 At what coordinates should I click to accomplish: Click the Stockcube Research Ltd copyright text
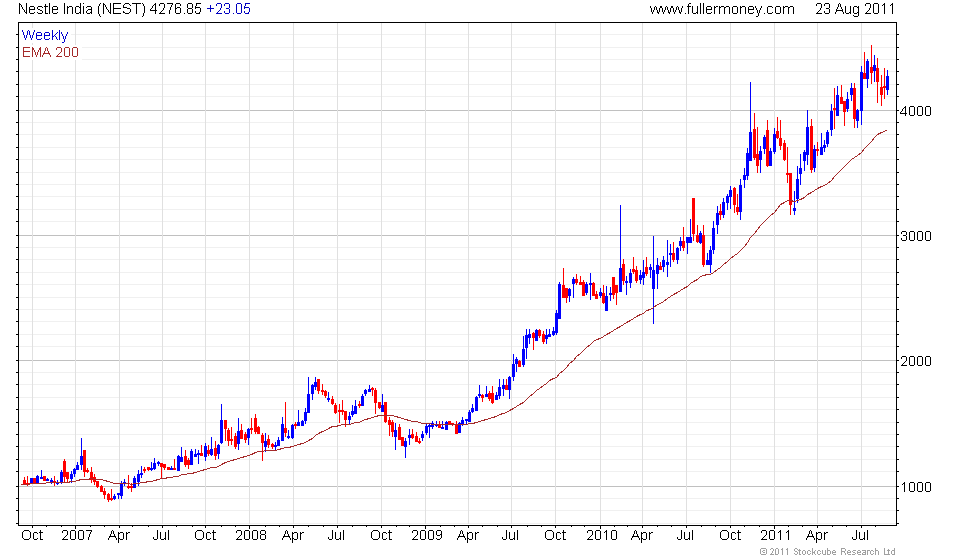[x=828, y=552]
